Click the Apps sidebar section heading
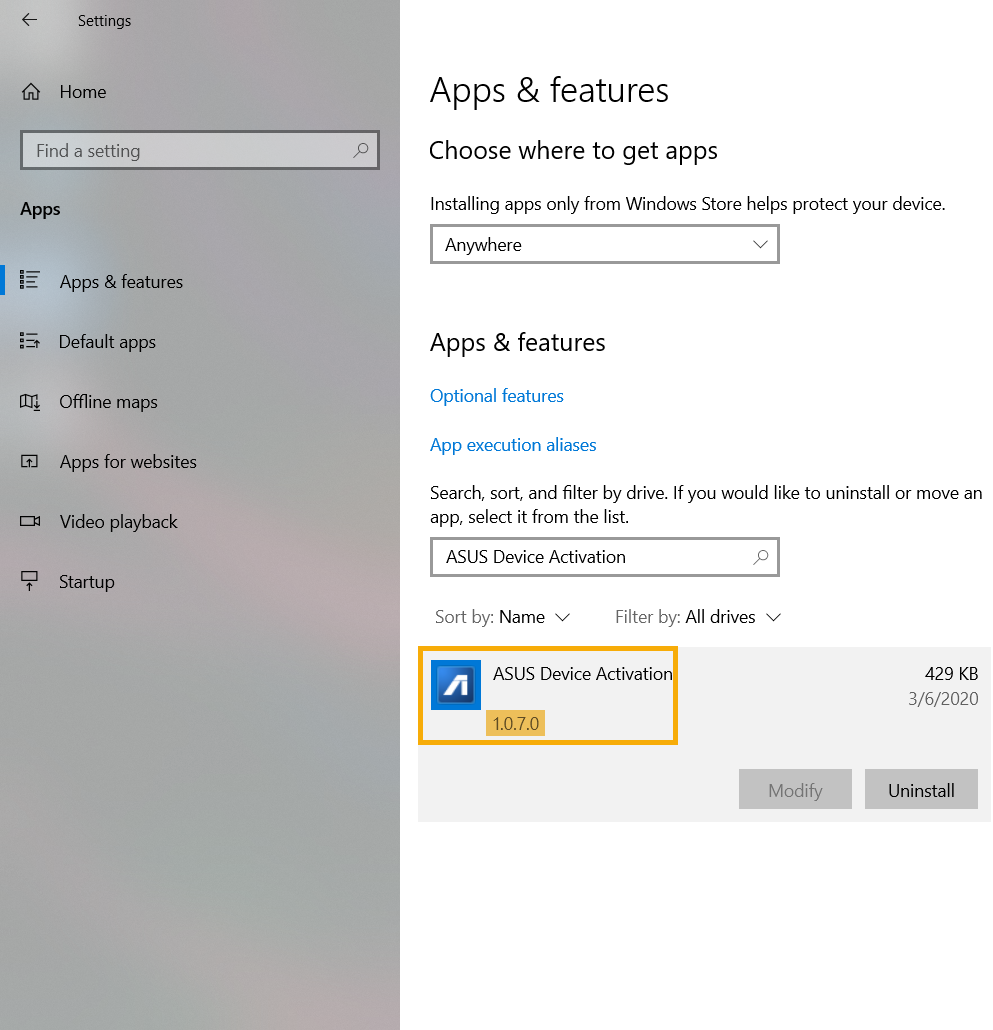Image resolution: width=993 pixels, height=1030 pixels. (x=40, y=210)
